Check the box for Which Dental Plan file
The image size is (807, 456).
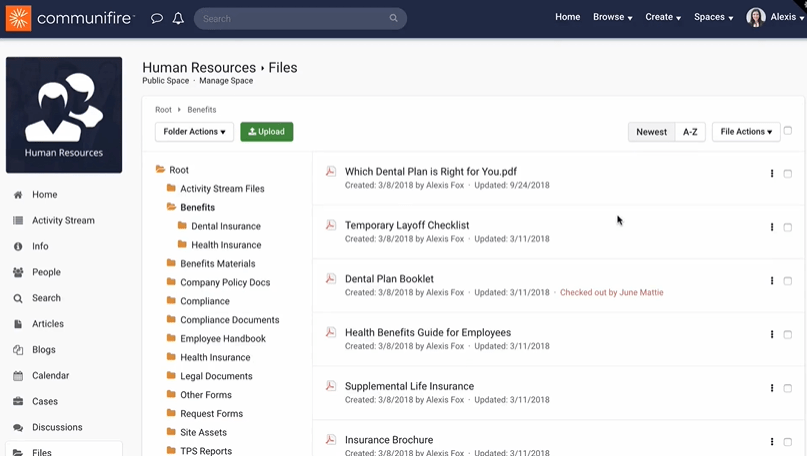(x=788, y=174)
